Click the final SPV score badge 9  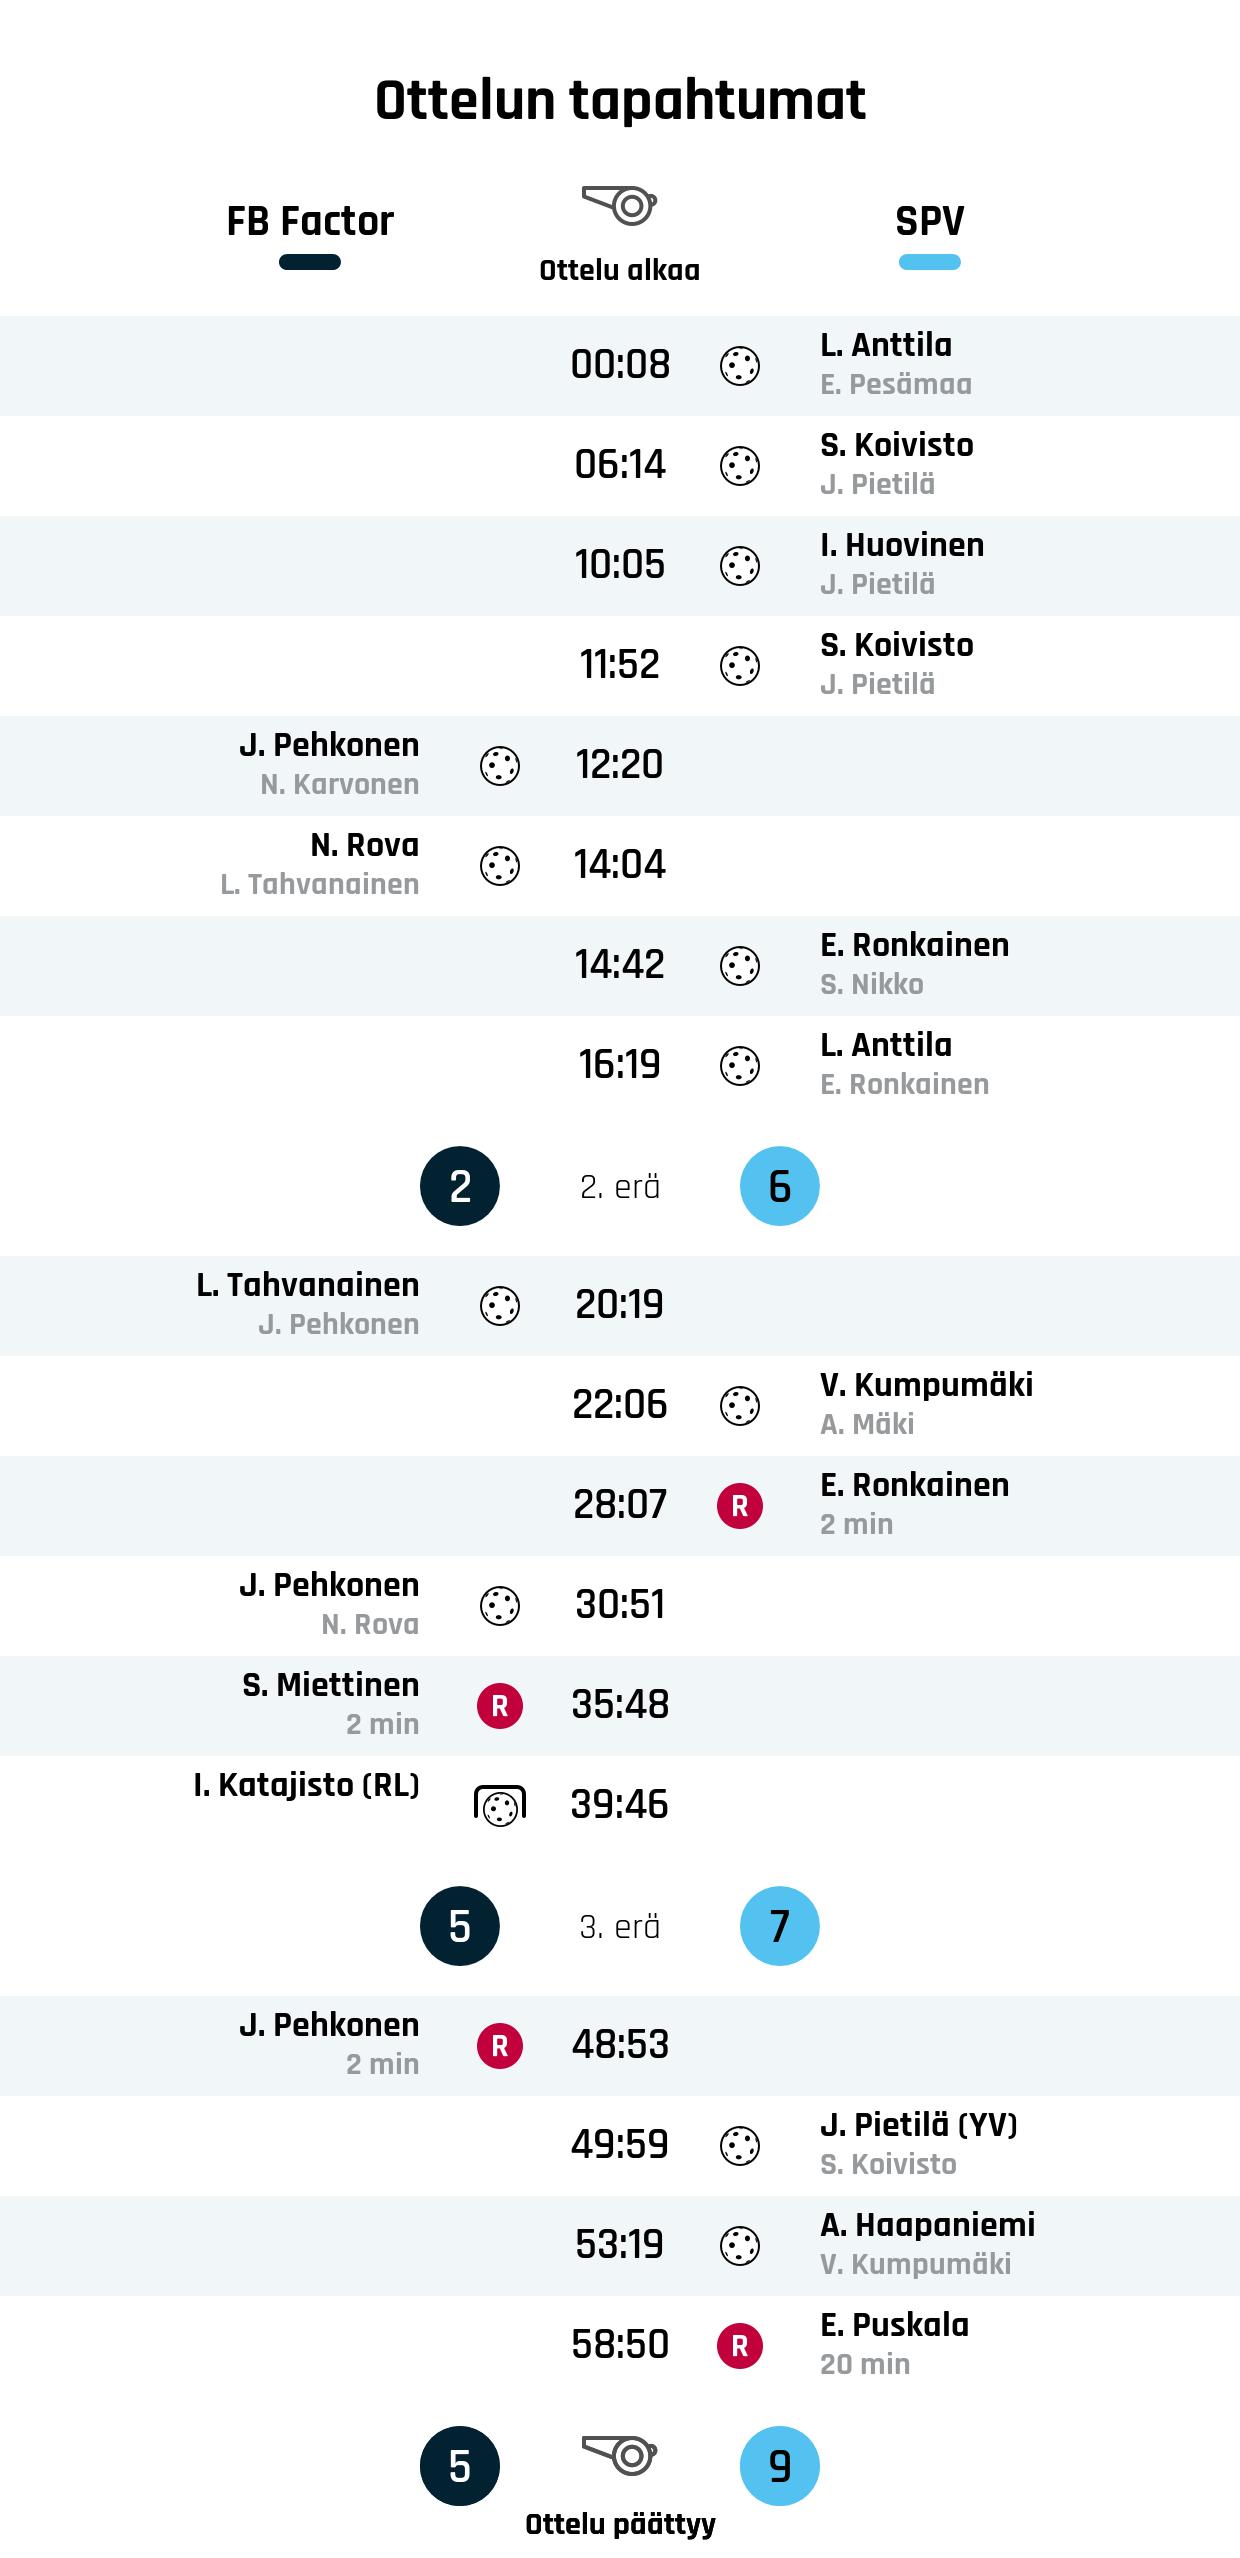coord(780,2466)
